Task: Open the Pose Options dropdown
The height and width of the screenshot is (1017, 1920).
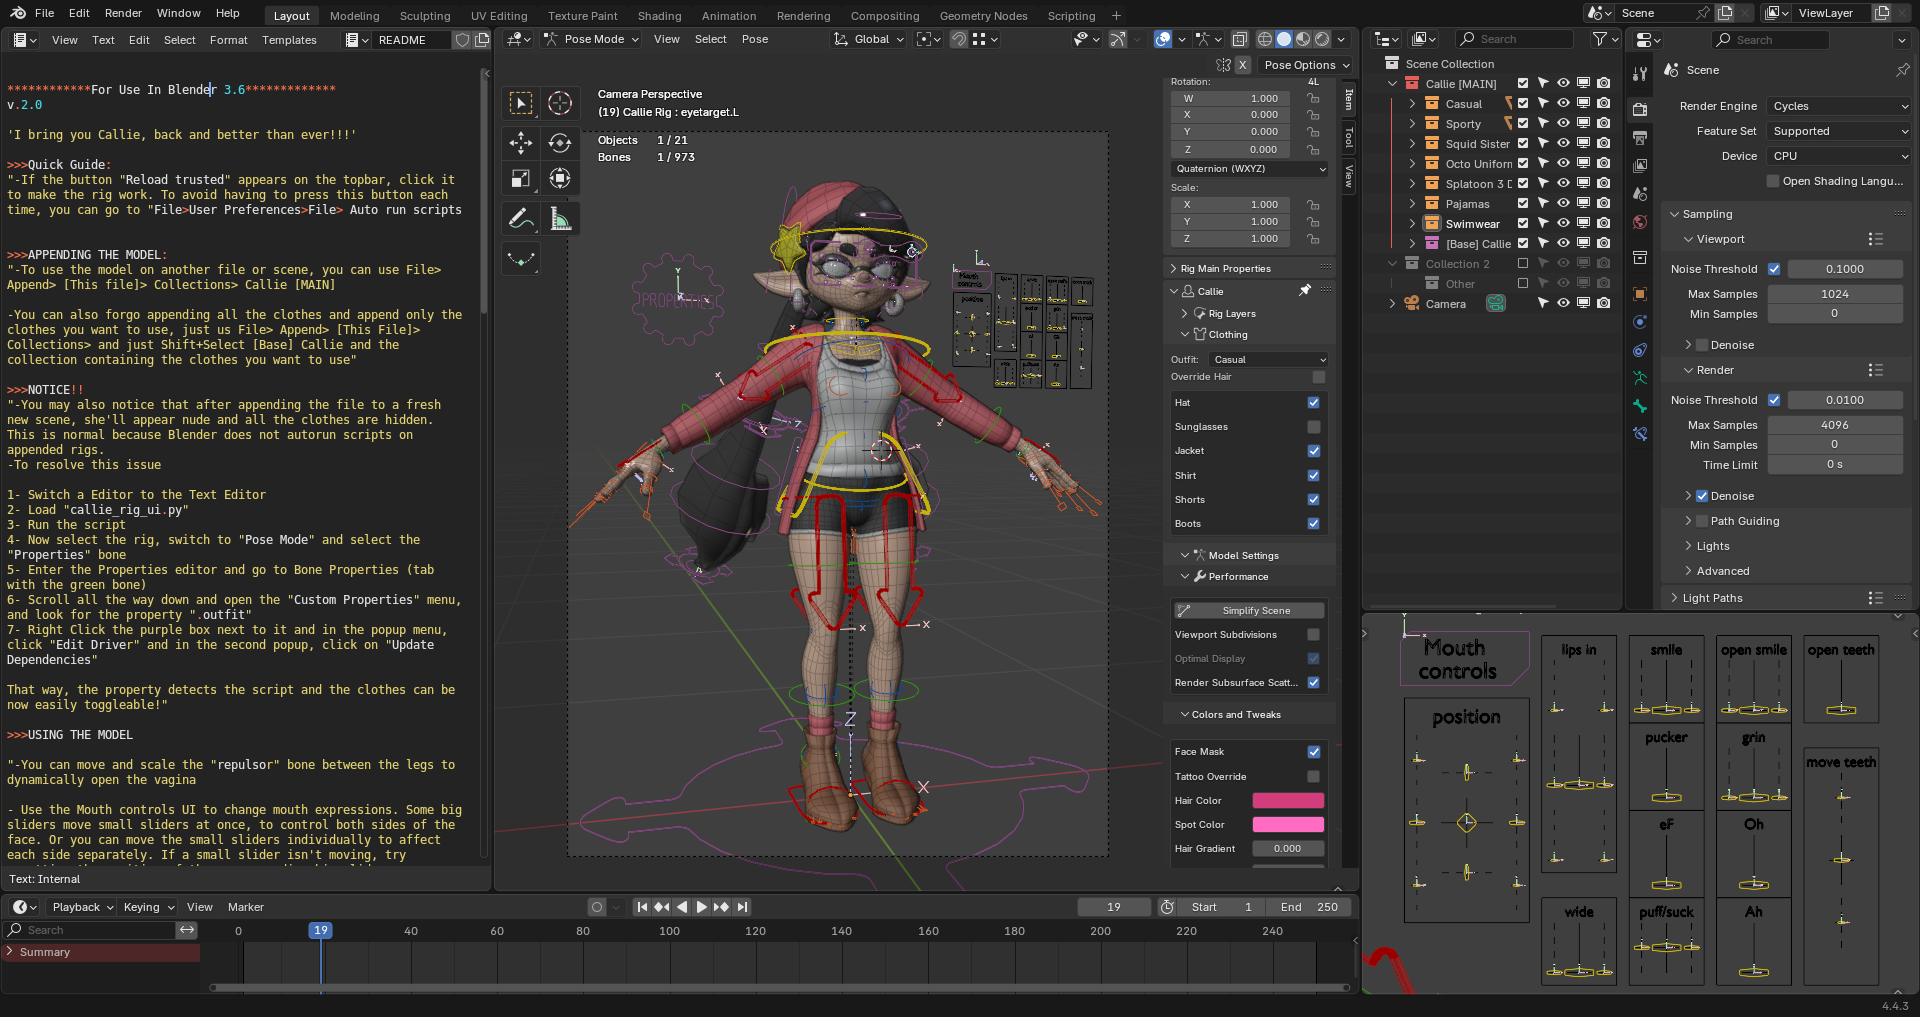Action: (1306, 65)
